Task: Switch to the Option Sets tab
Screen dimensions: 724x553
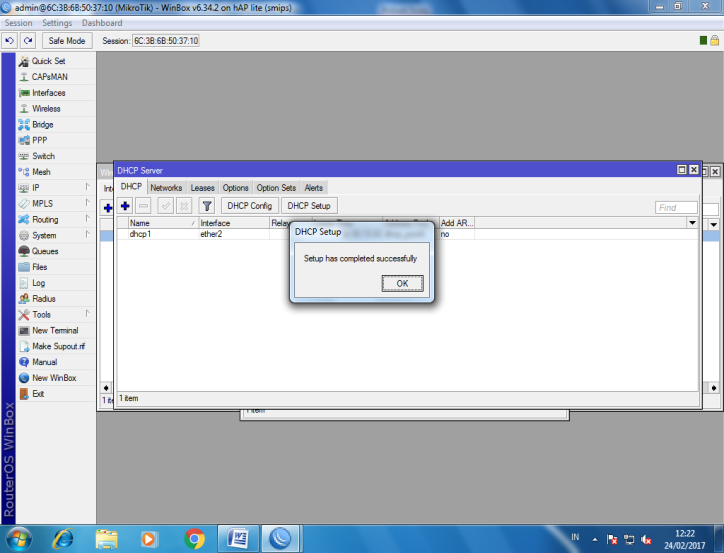Action: pyautogui.click(x=276, y=188)
